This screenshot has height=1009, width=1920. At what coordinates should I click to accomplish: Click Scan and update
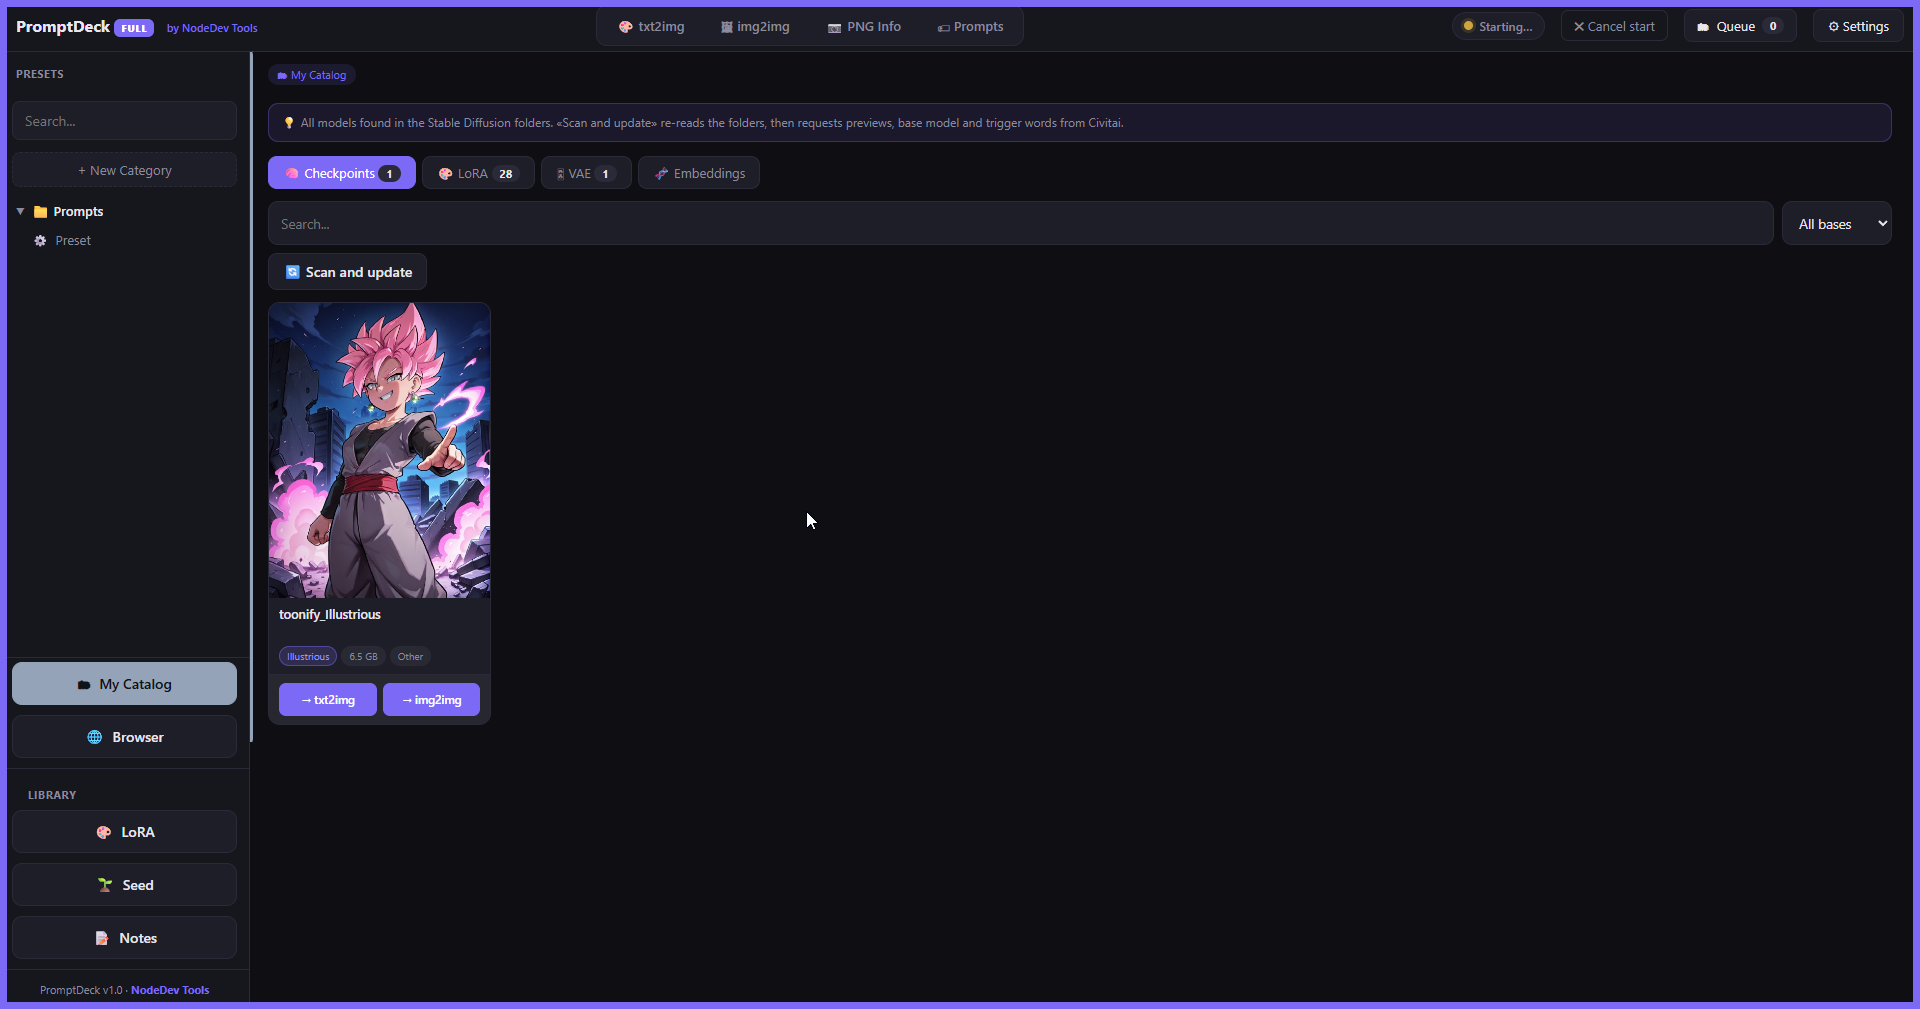pos(347,272)
